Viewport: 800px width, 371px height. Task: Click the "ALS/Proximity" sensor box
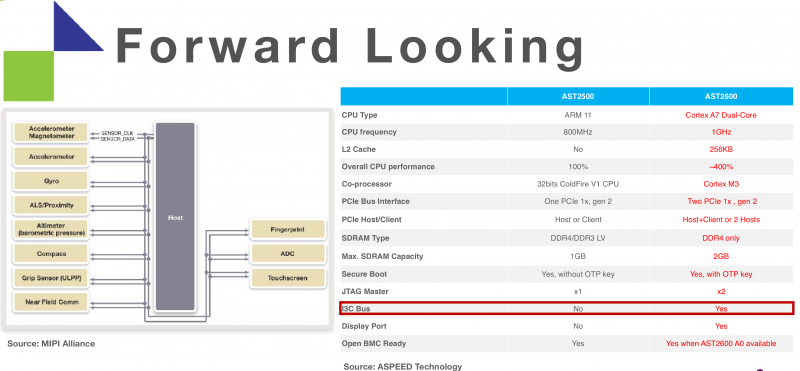tap(51, 205)
